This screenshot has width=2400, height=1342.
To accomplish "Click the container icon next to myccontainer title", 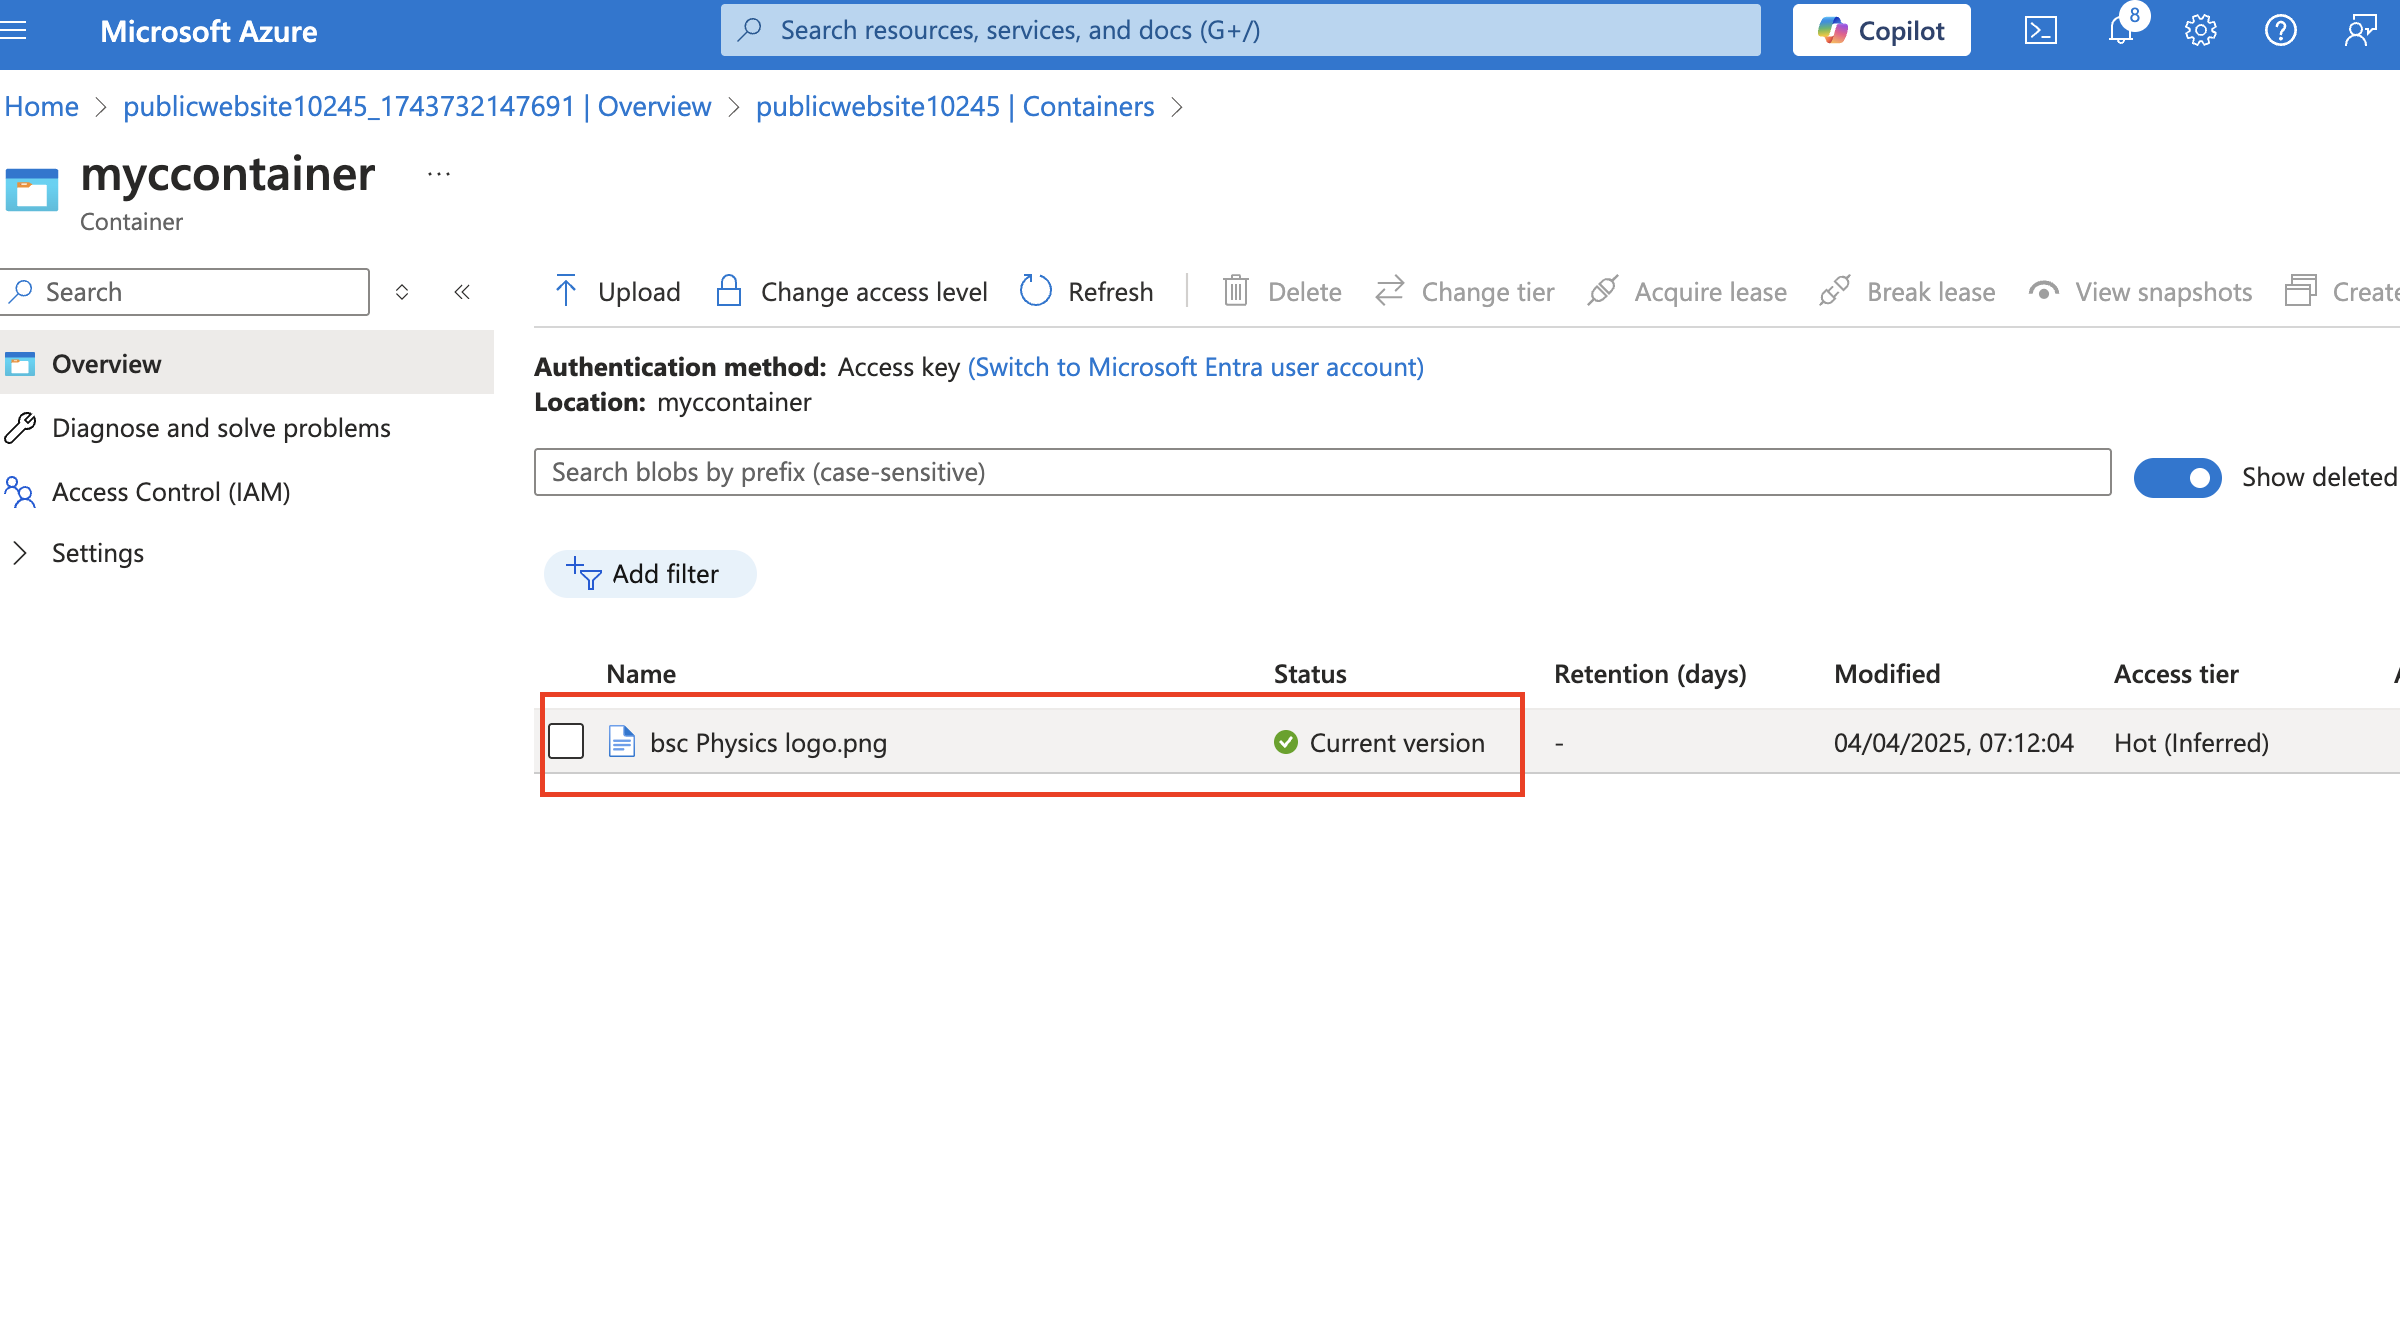I will point(32,190).
